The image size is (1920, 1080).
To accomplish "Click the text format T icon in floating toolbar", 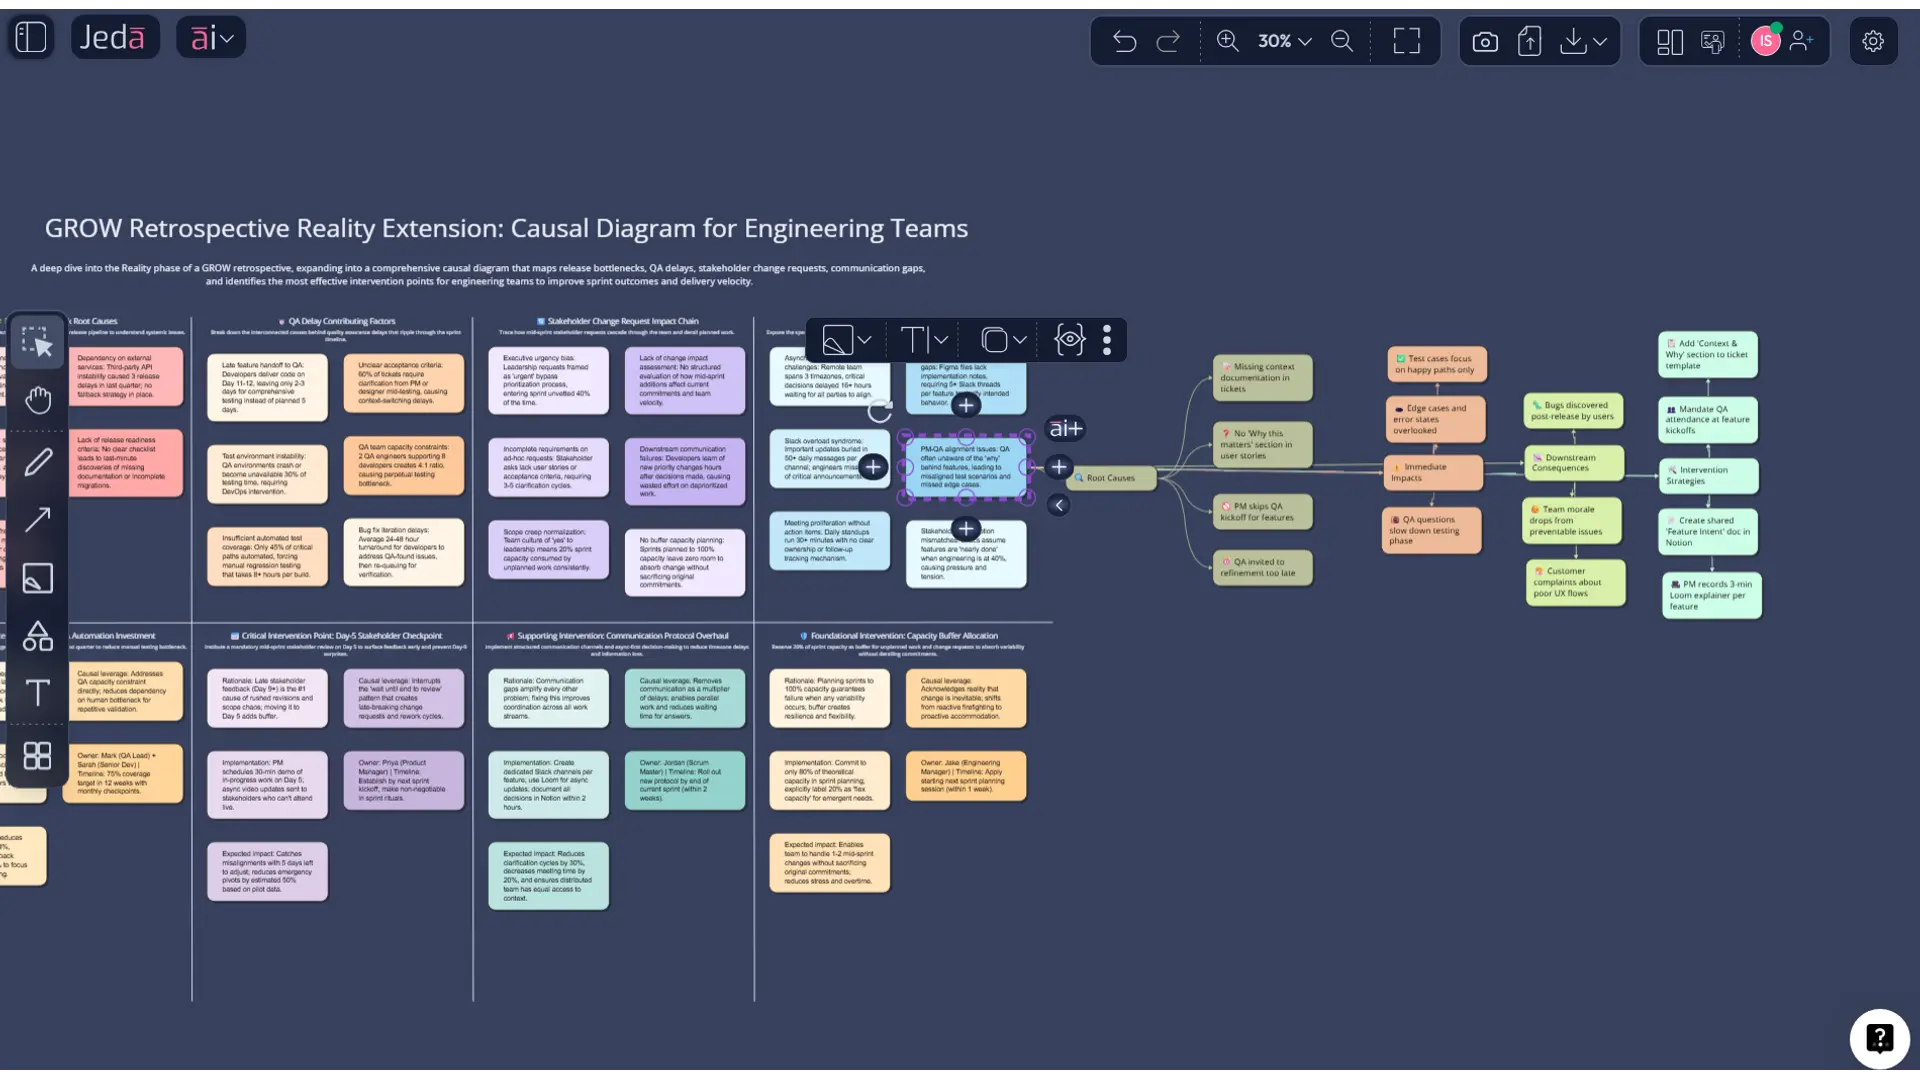I will [x=913, y=340].
